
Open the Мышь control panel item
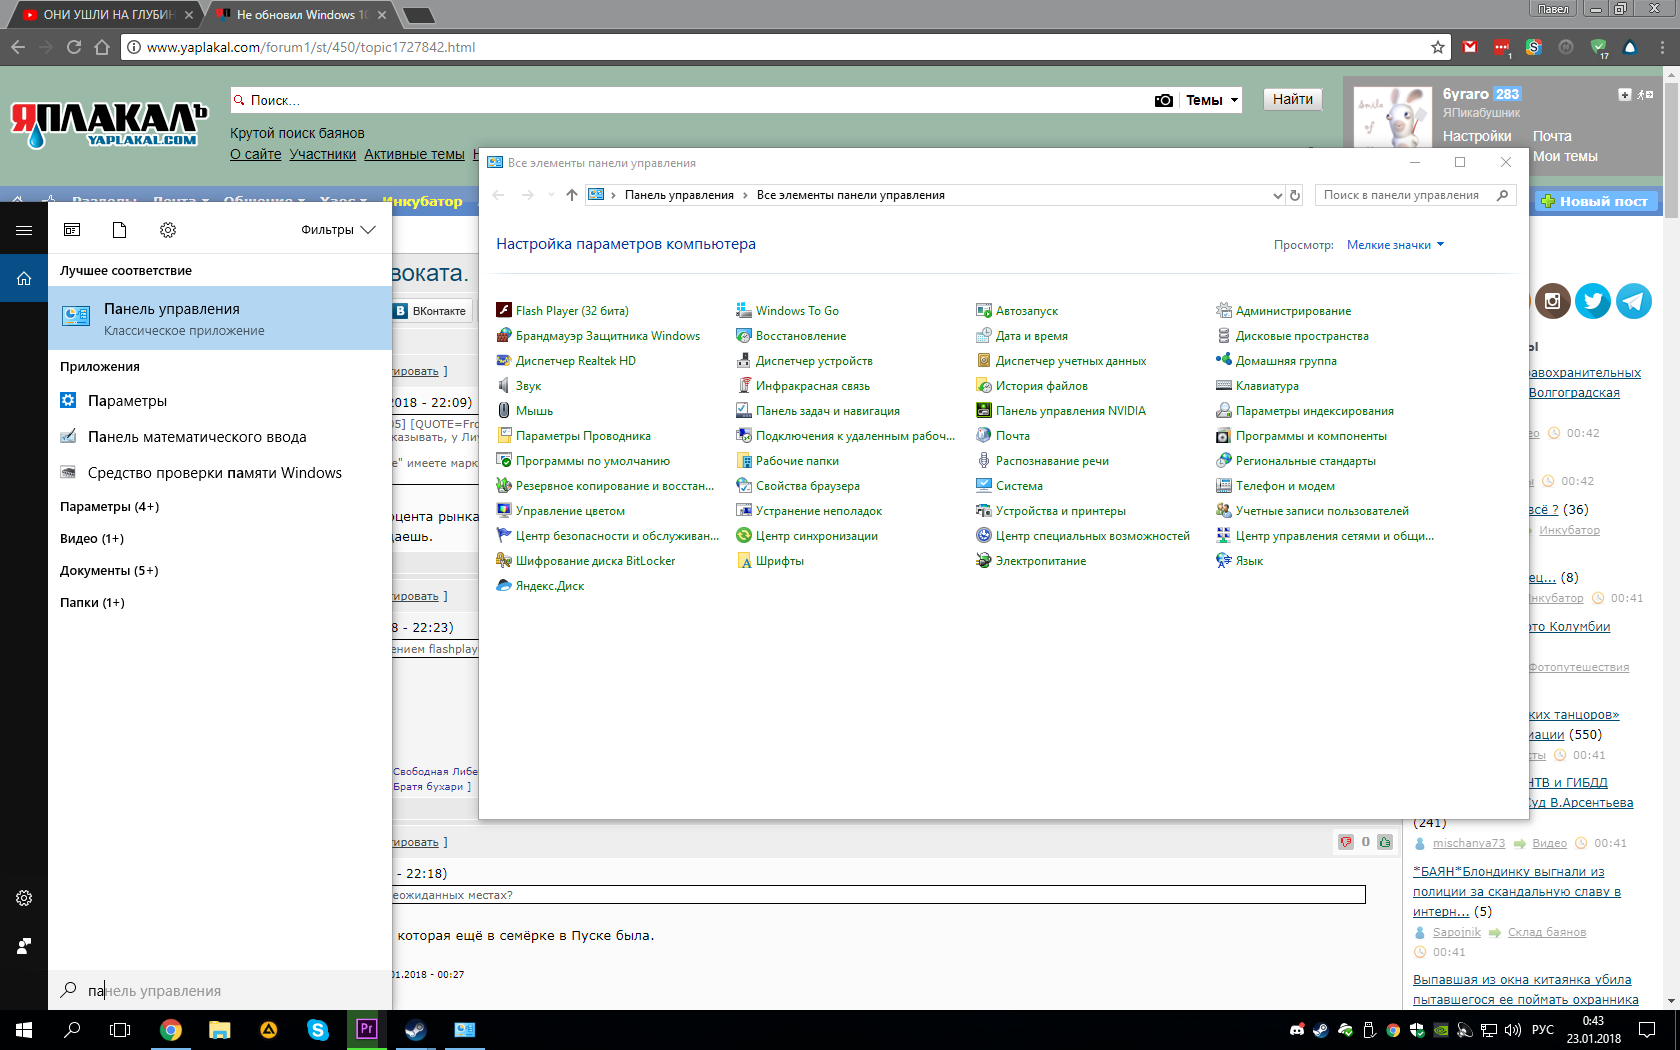tap(525, 411)
